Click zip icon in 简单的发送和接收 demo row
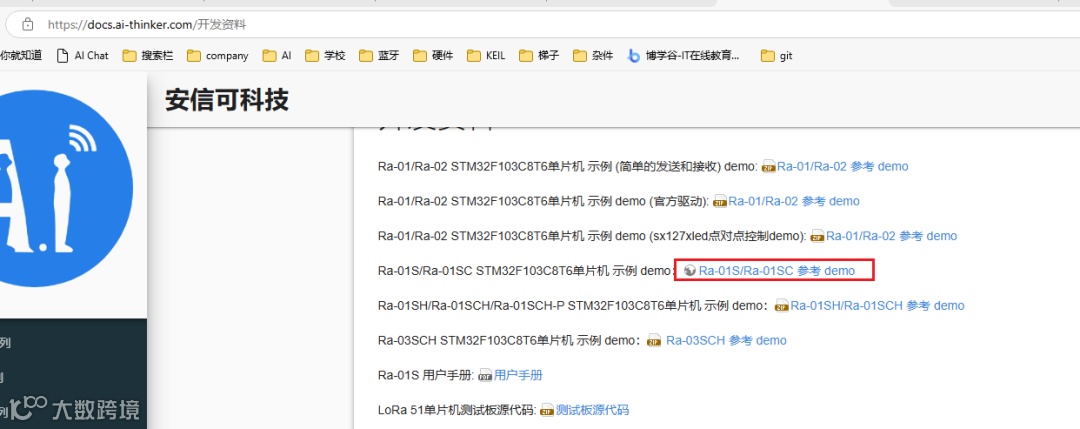Screen dimensions: 1080x429 click(x=769, y=167)
